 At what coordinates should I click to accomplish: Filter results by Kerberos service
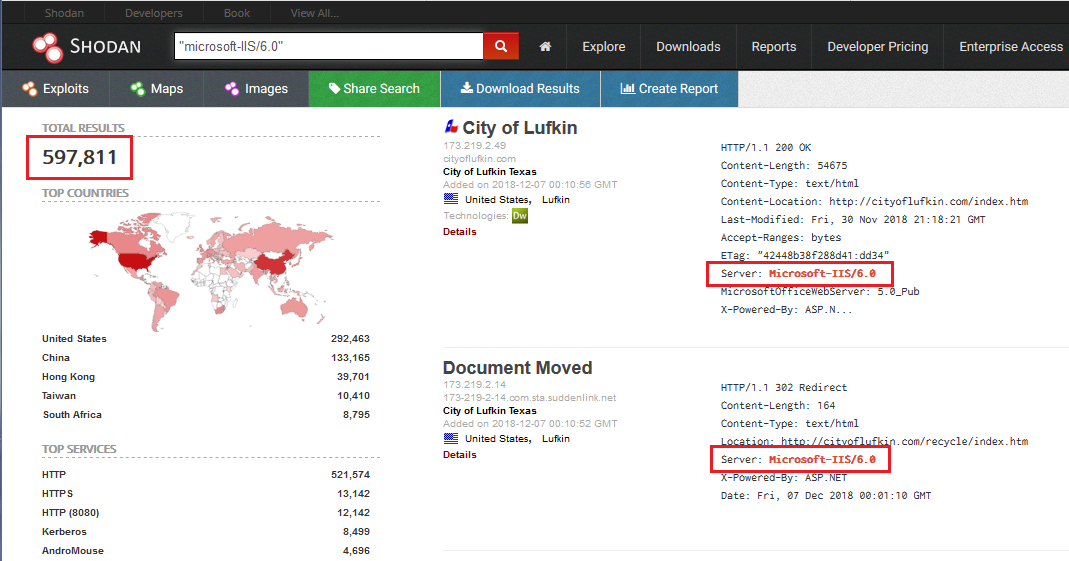[64, 532]
